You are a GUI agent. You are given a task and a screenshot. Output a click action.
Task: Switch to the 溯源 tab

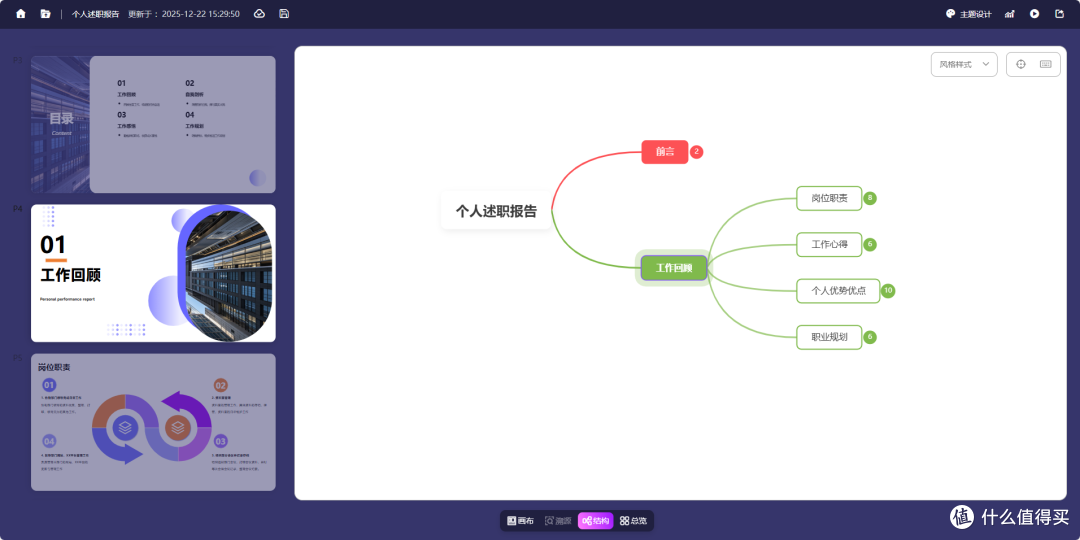(x=558, y=521)
